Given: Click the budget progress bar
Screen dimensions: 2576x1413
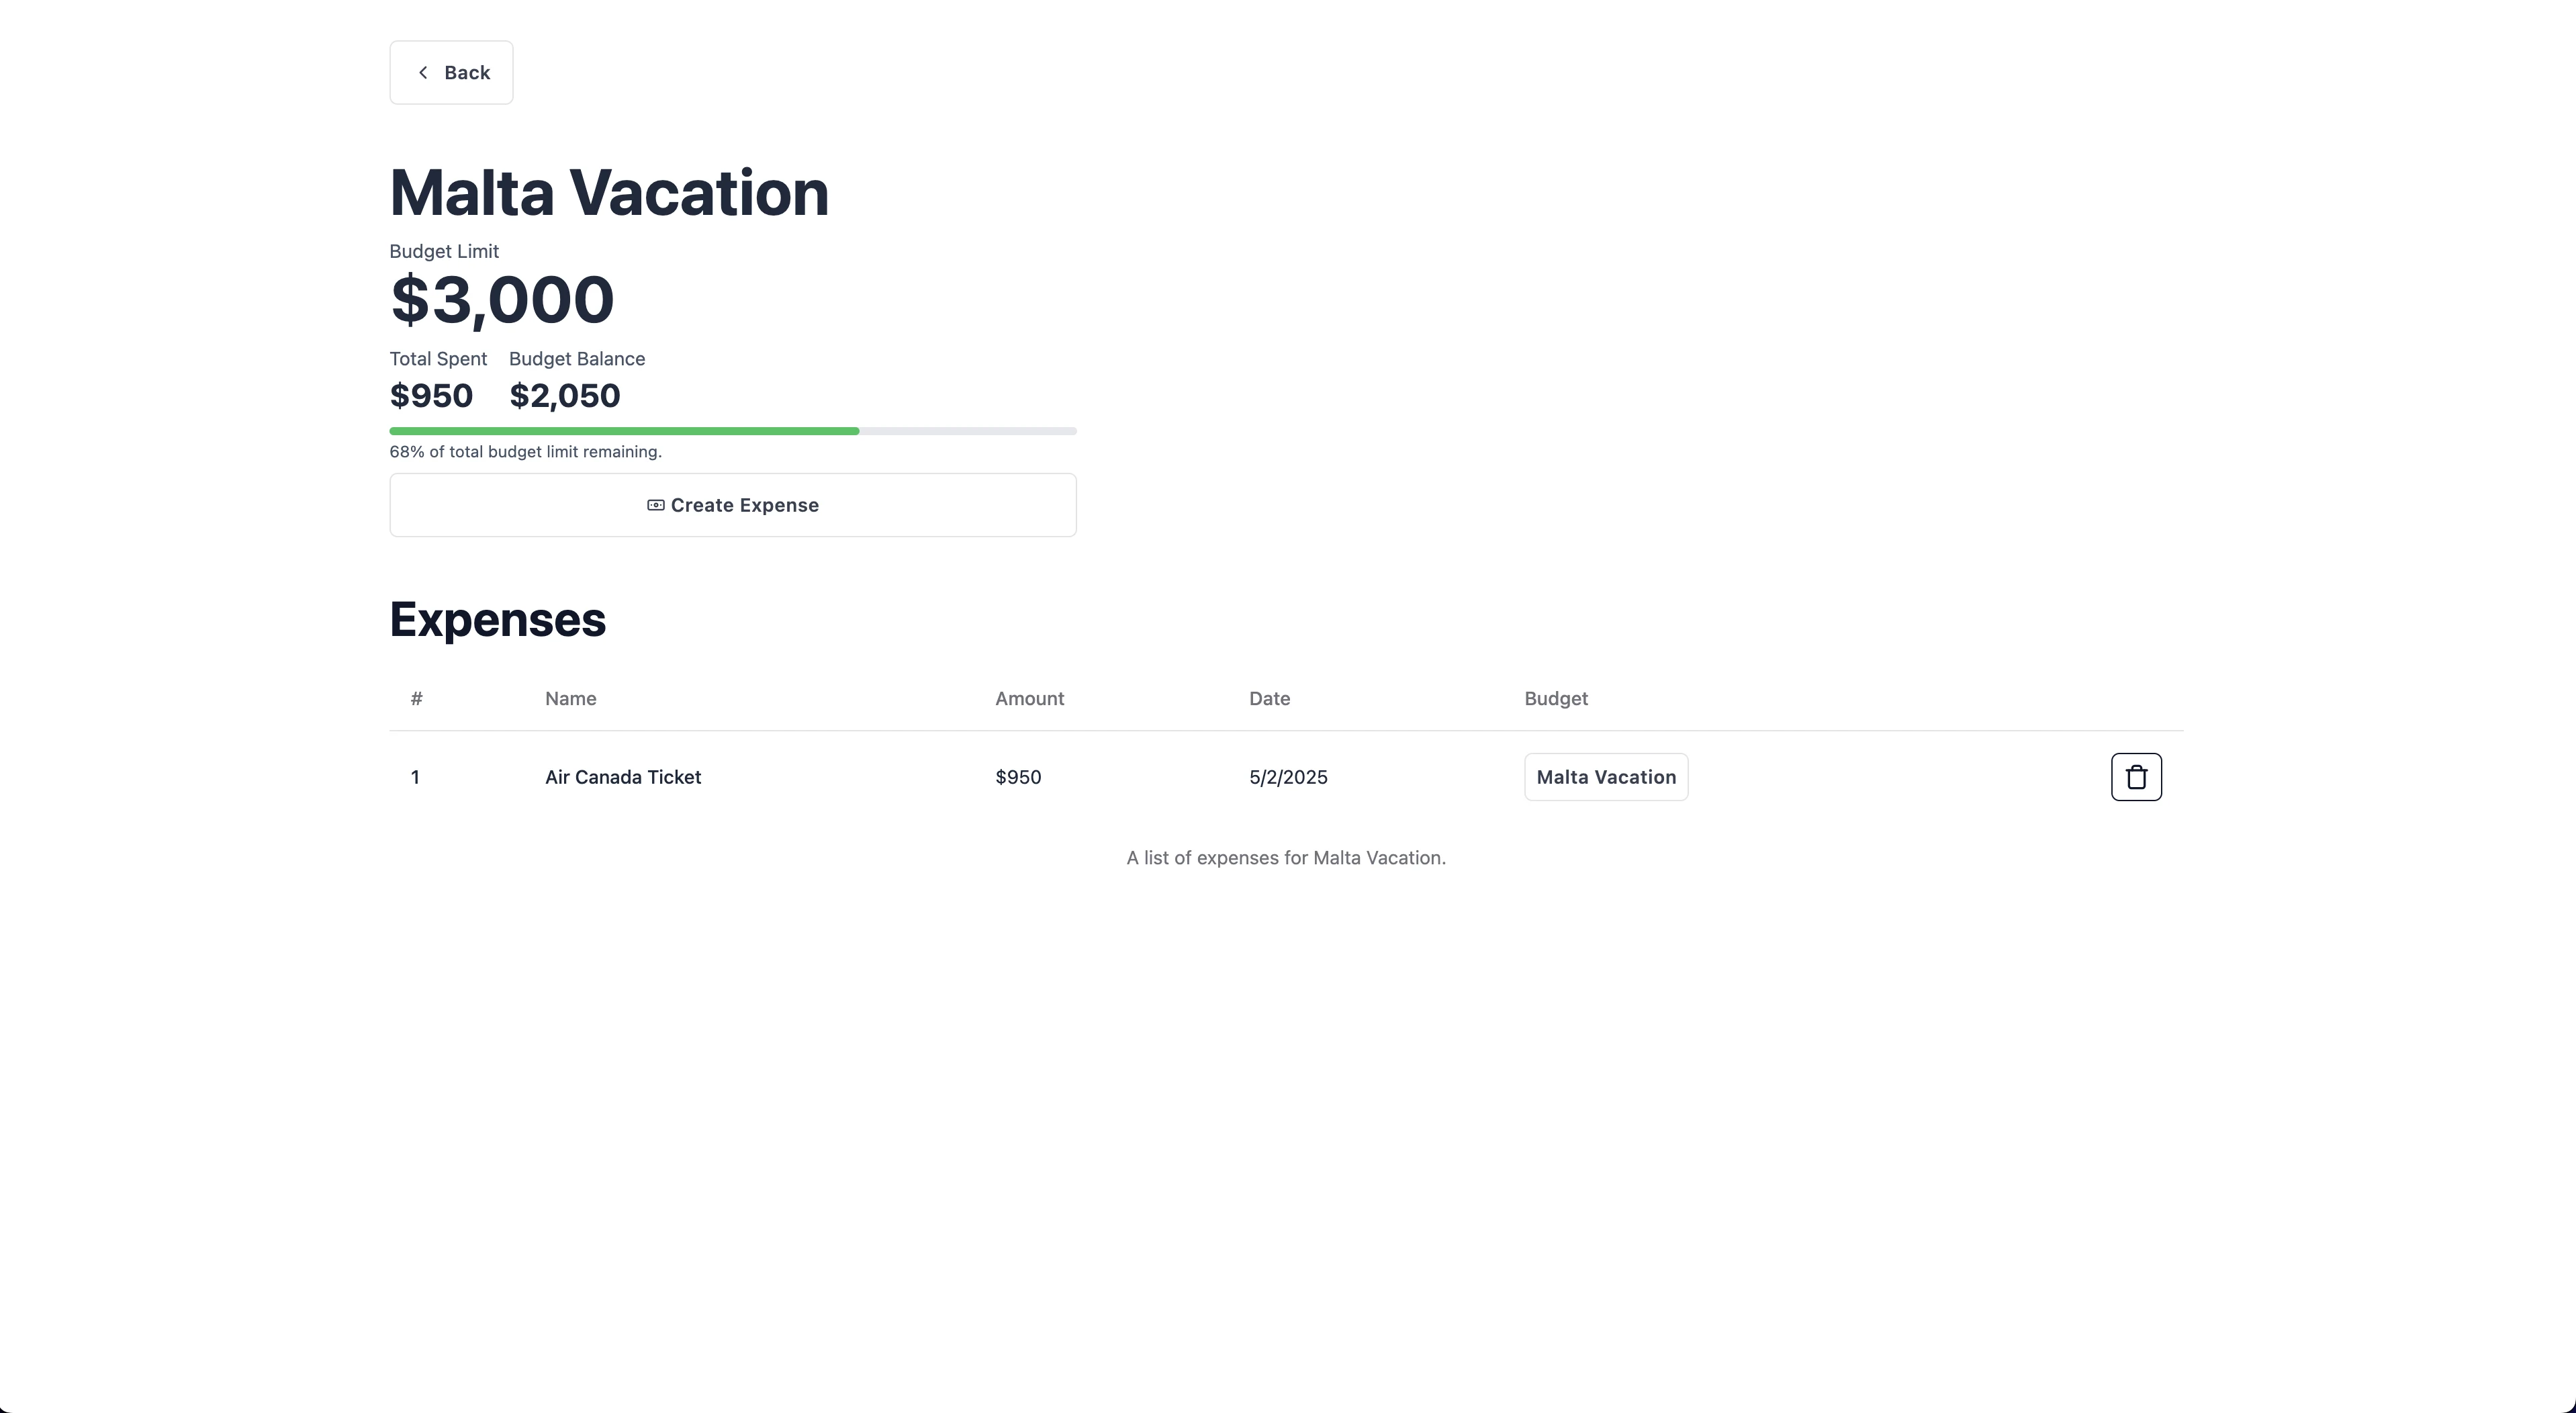Looking at the screenshot, I should 732,431.
